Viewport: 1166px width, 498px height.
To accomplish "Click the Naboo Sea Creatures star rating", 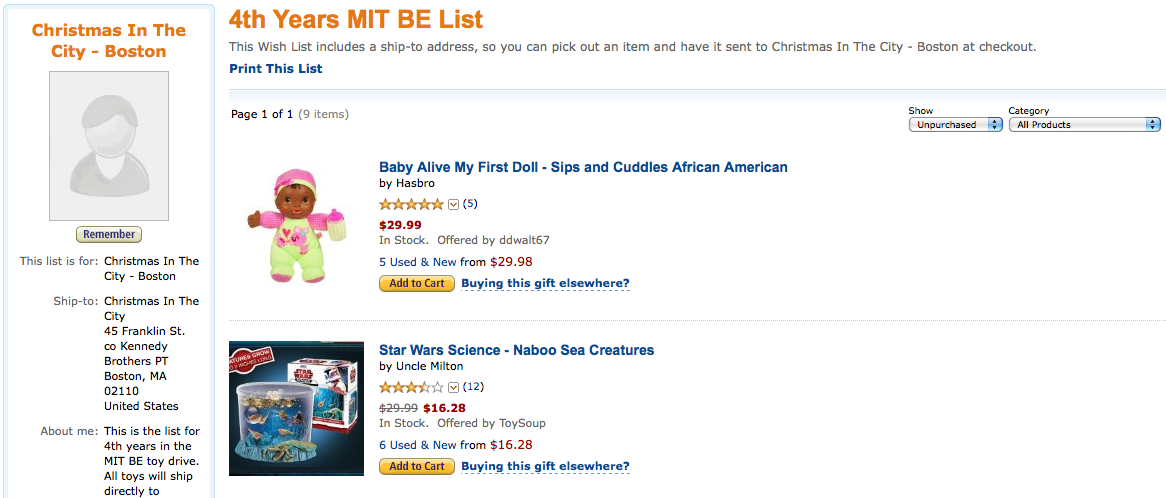I will [x=411, y=387].
